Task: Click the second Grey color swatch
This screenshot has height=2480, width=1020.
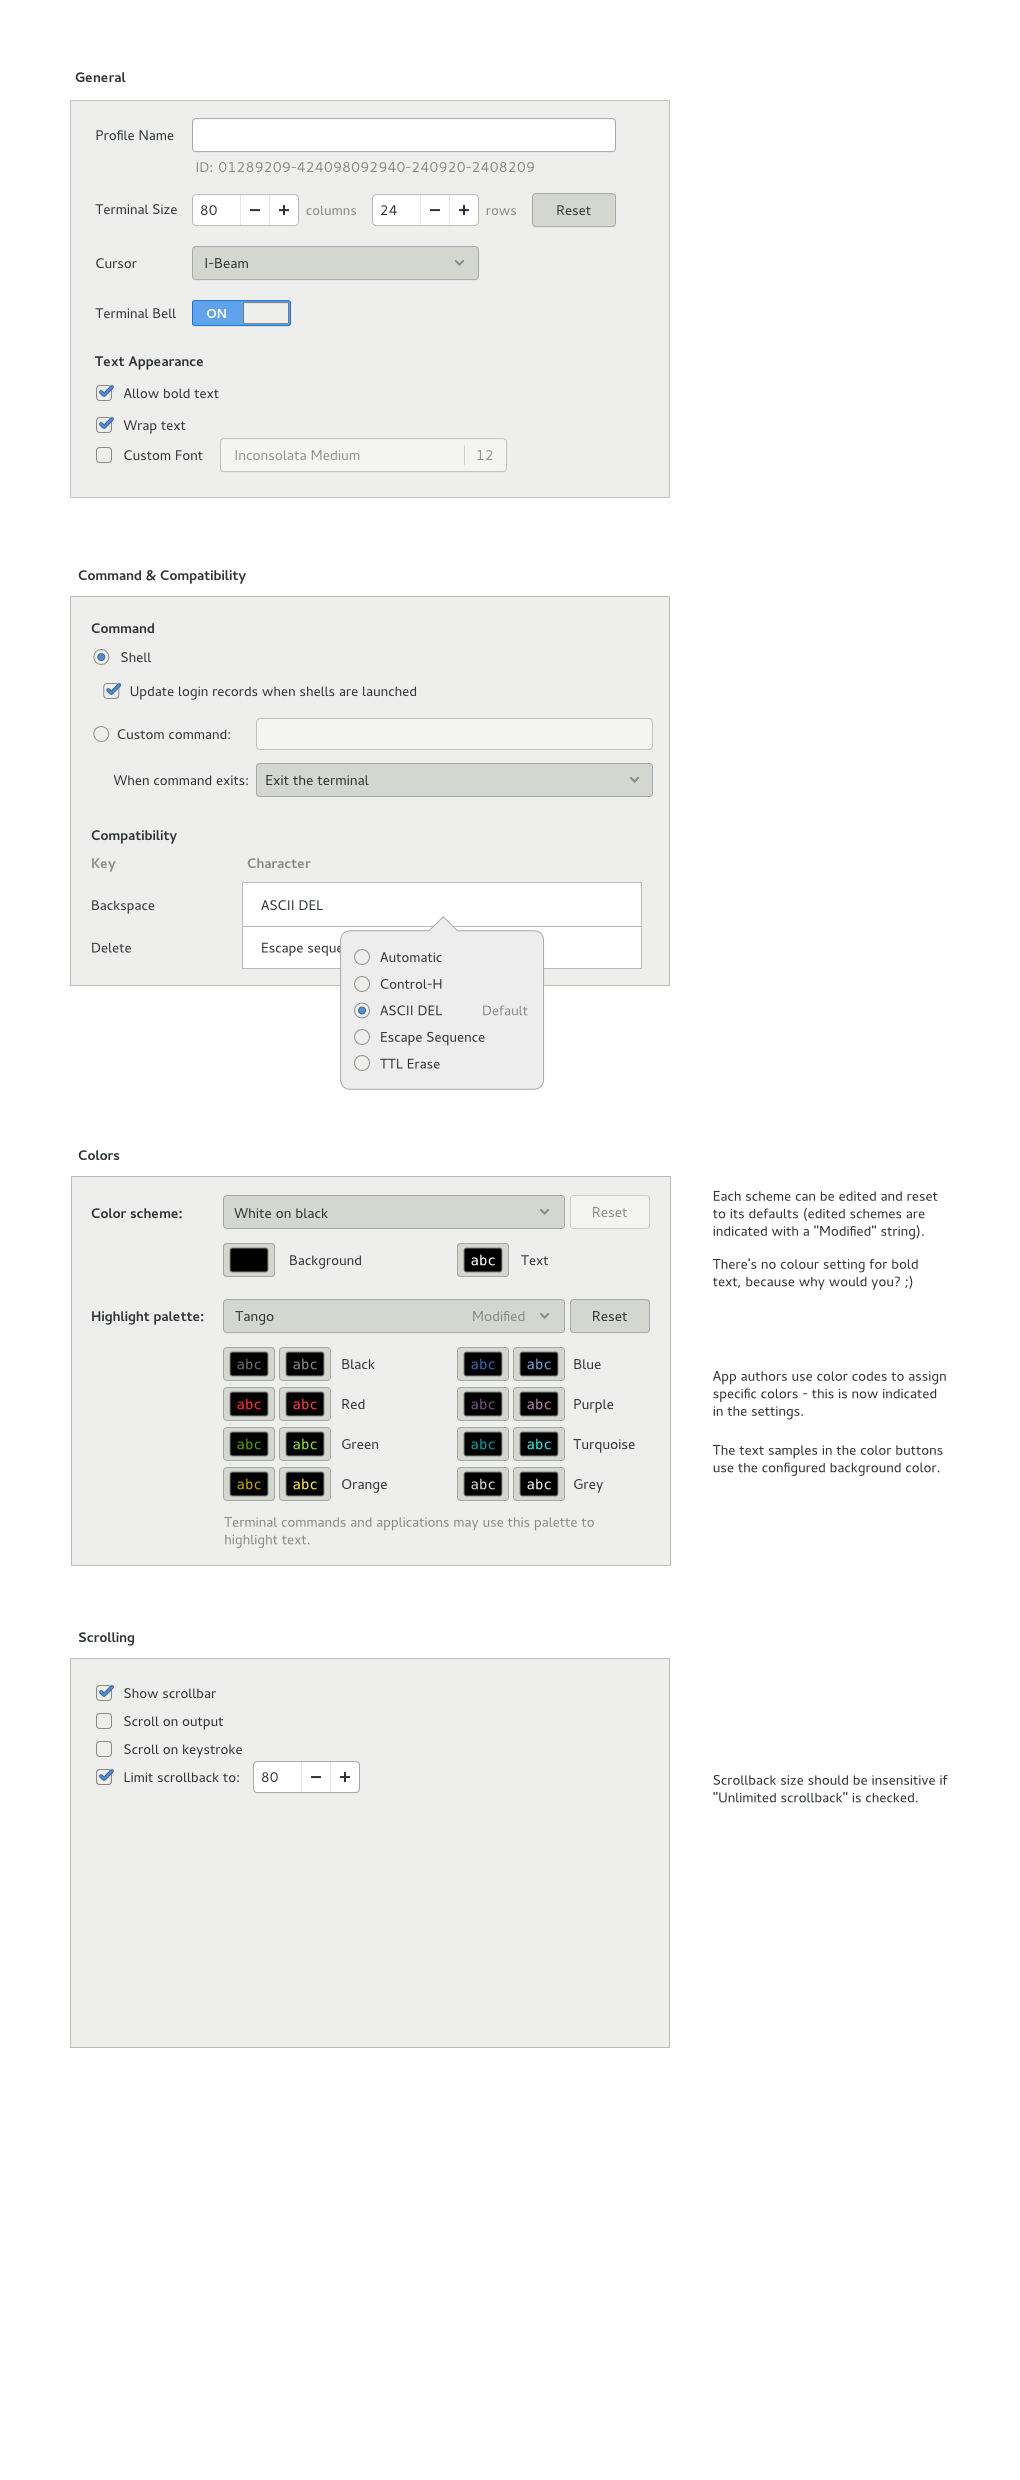Action: coord(539,1484)
